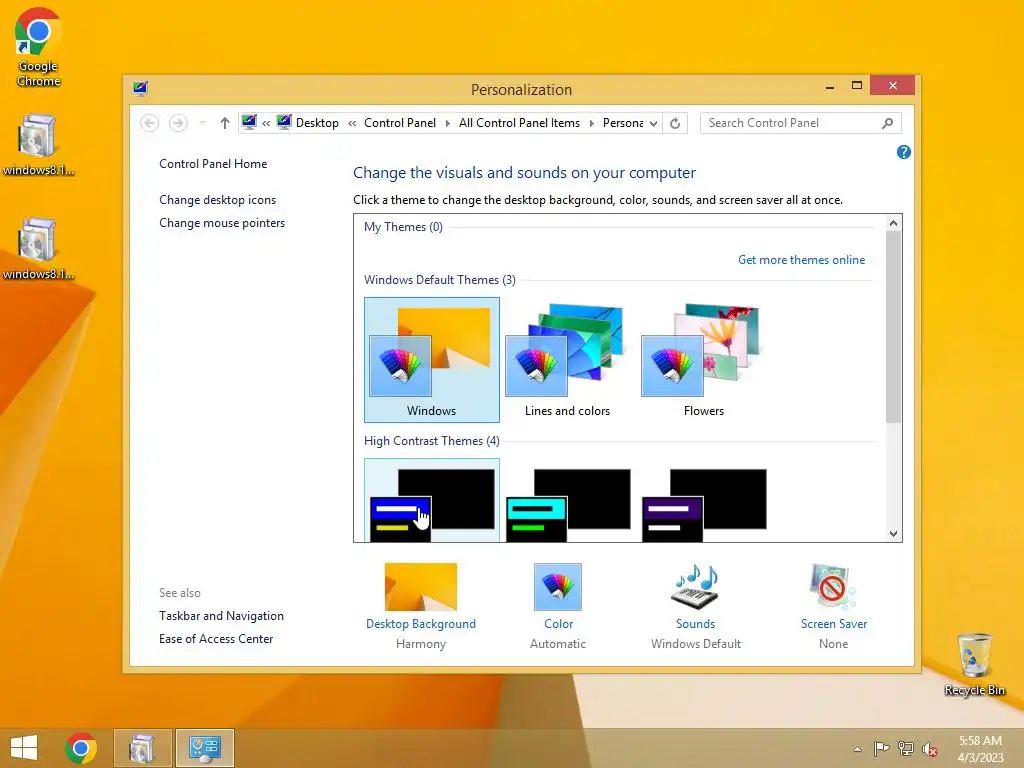The height and width of the screenshot is (768, 1024).
Task: Open Change desktop icons link
Action: coord(217,200)
